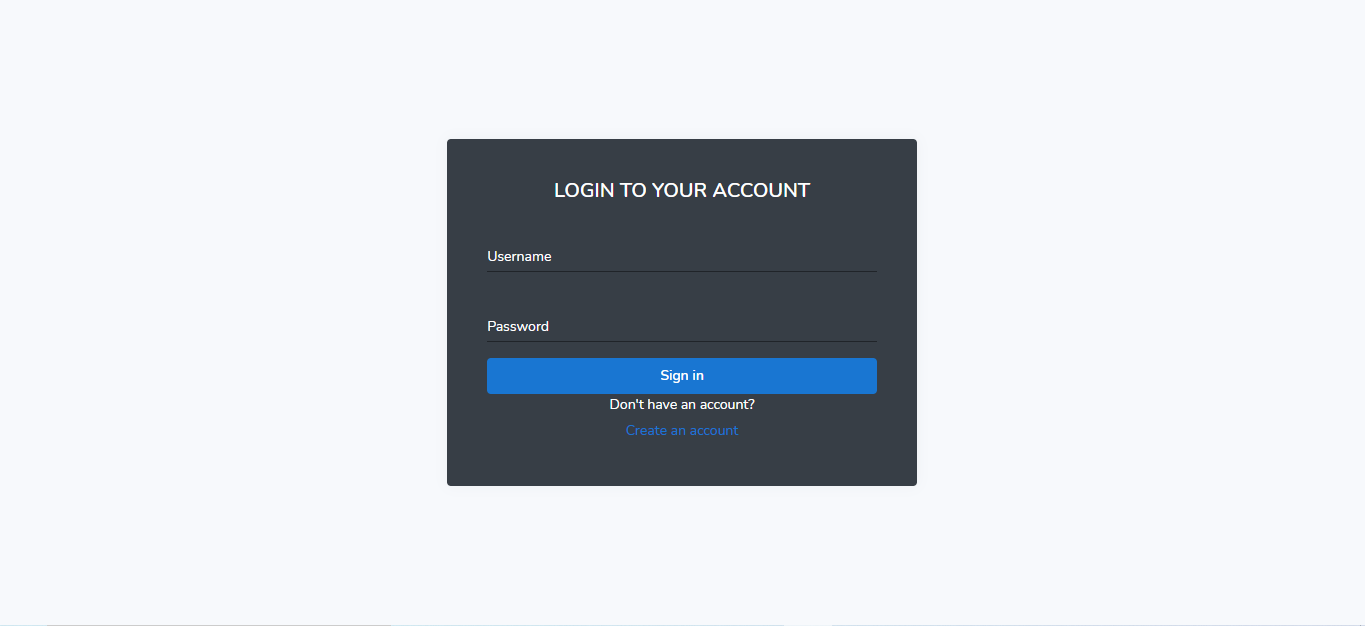The image size is (1365, 626).
Task: Click the empty area right of Username label
Action: pos(714,257)
